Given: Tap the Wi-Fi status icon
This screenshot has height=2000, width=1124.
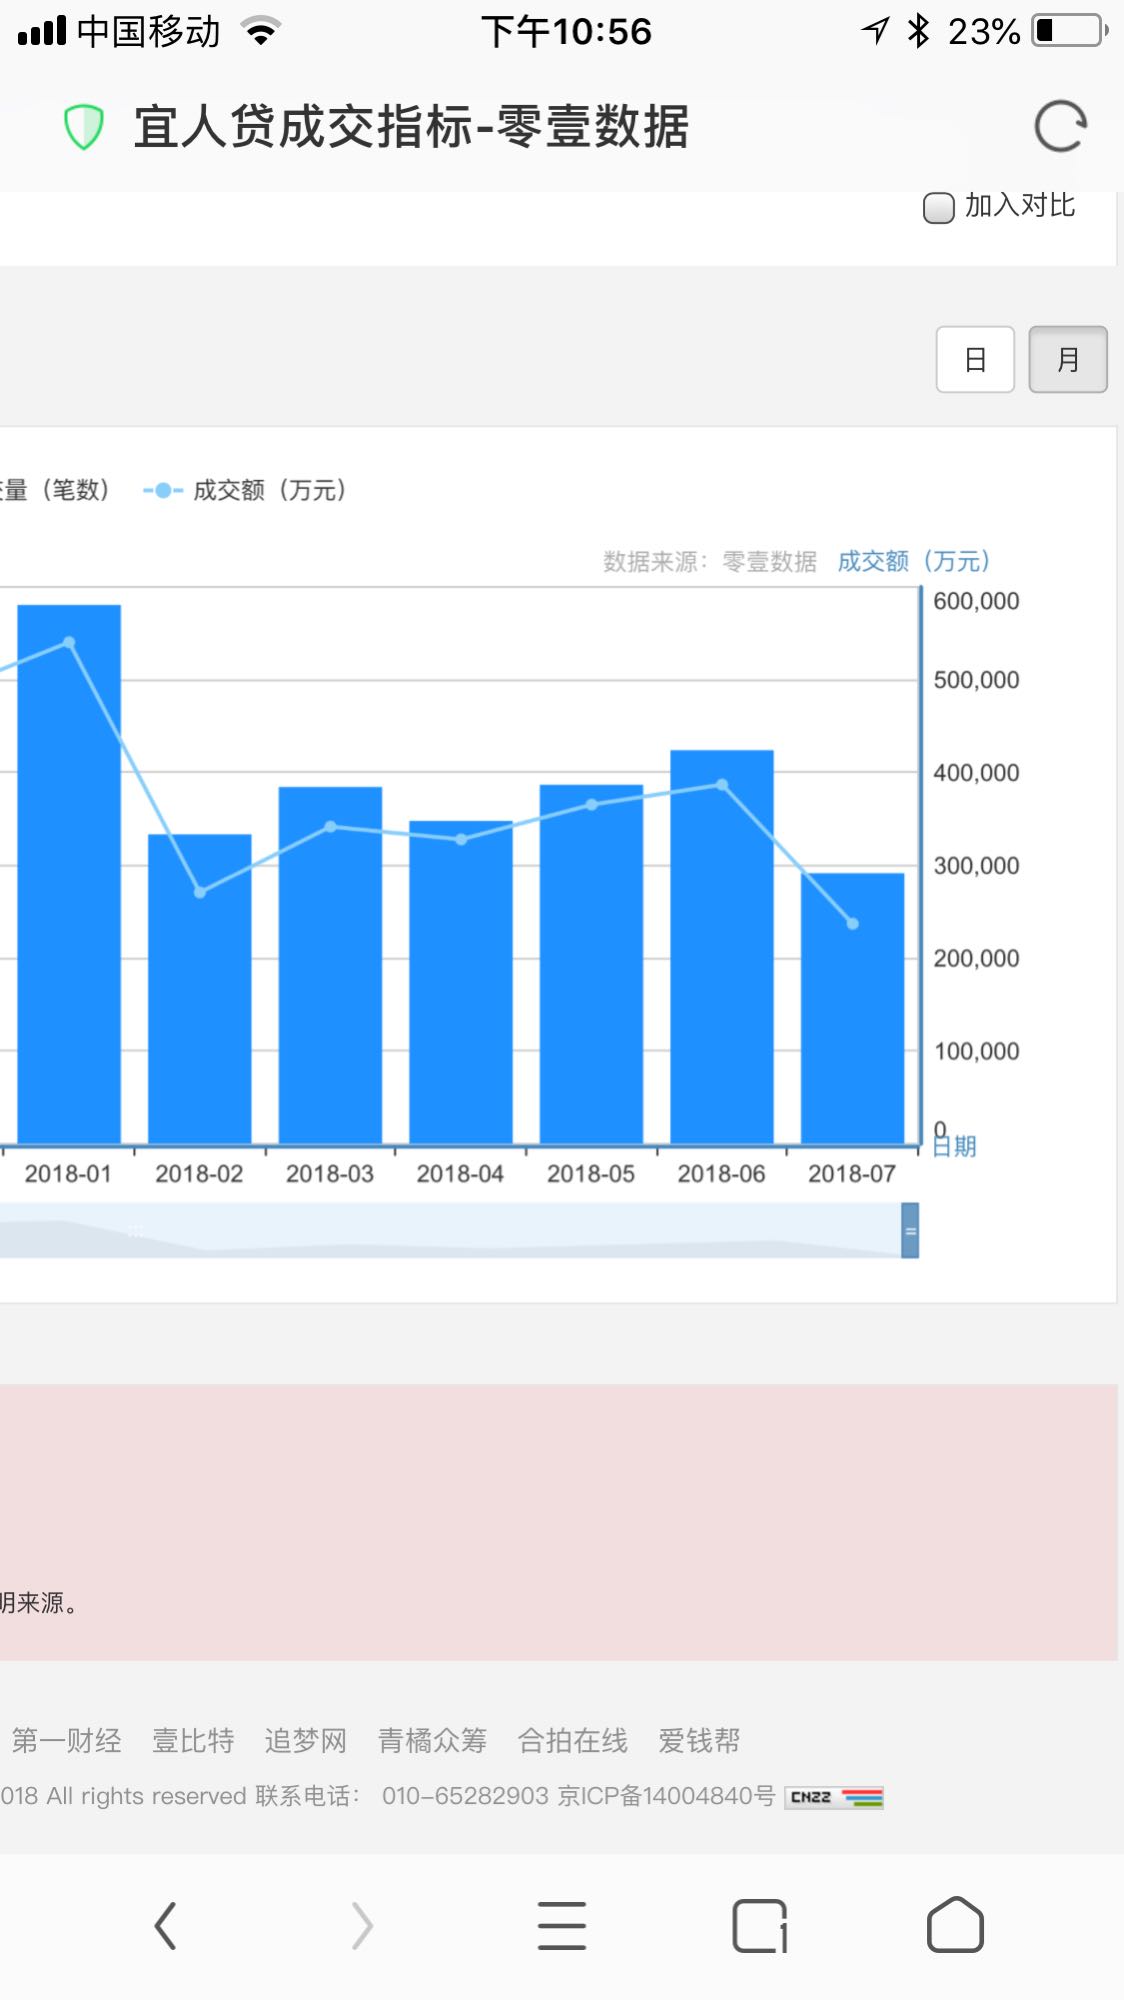Looking at the screenshot, I should tap(261, 31).
